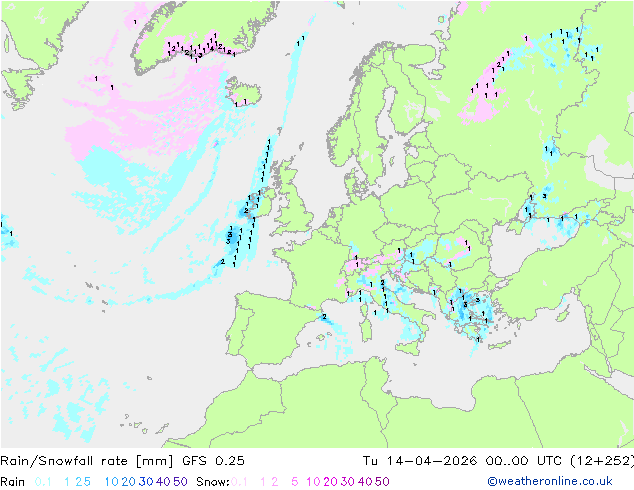Select the Snow legend value 1

tap(263, 482)
